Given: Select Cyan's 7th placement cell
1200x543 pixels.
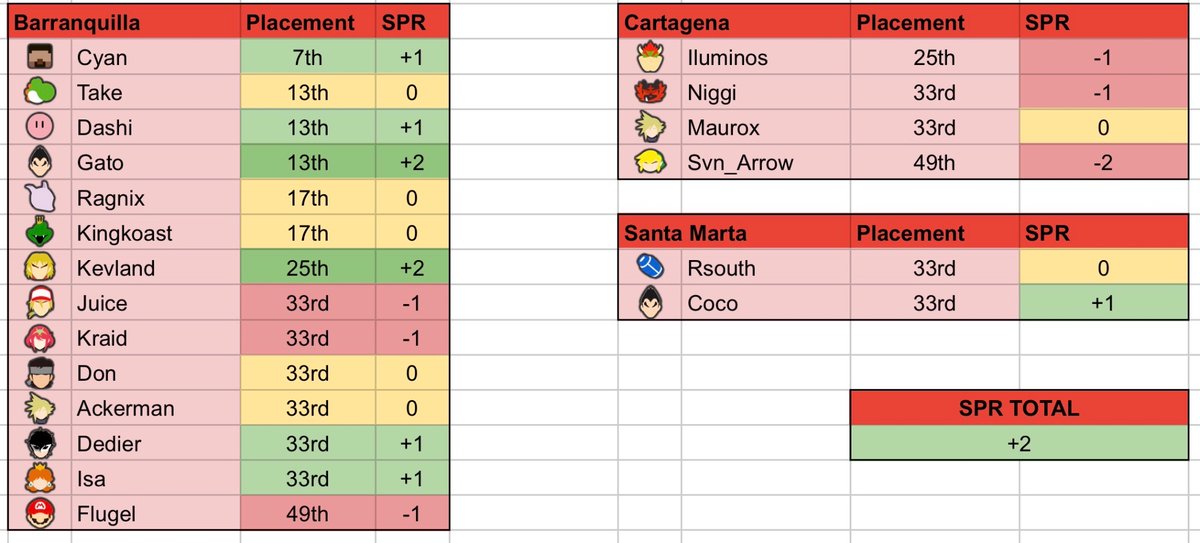Looking at the screenshot, I should (308, 58).
